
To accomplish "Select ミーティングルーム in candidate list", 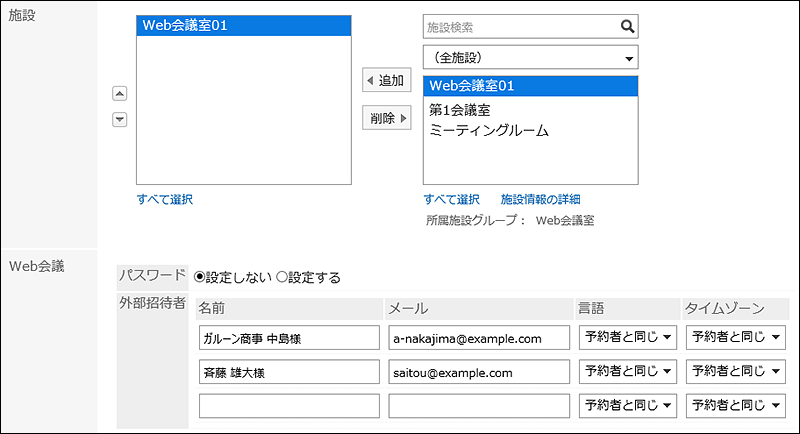I will (x=531, y=131).
